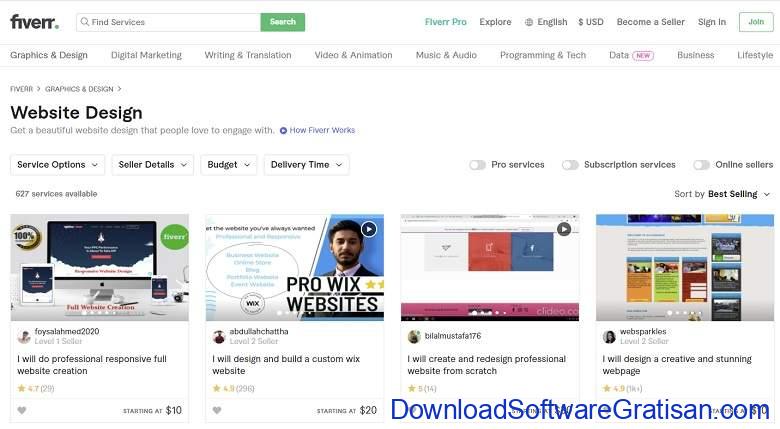This screenshot has height=429, width=780.
Task: Click seller name bilalmustafa176
Action: click(x=453, y=336)
